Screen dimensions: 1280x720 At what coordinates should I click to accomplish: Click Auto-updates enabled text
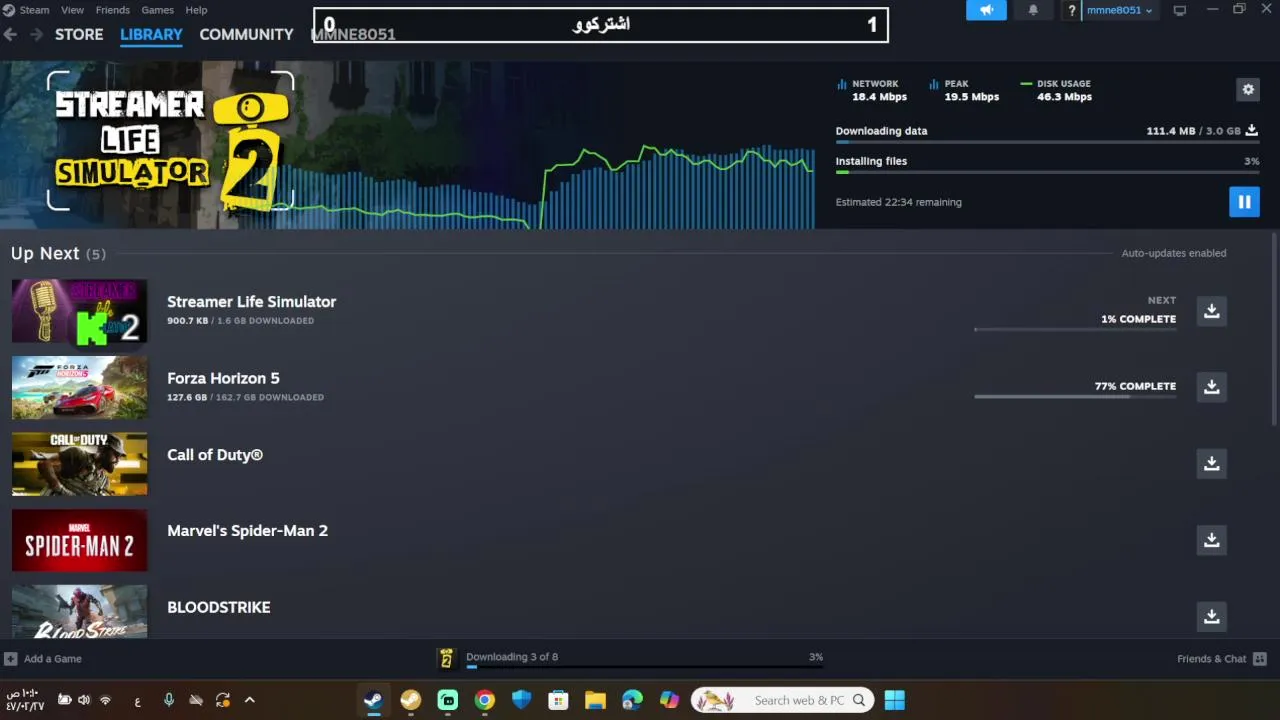(1173, 253)
